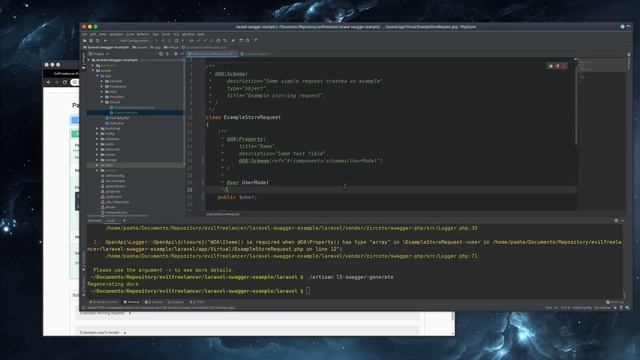The width and height of the screenshot is (640, 360).
Task: Click the editor vertical scrollbar
Action: coord(576,102)
